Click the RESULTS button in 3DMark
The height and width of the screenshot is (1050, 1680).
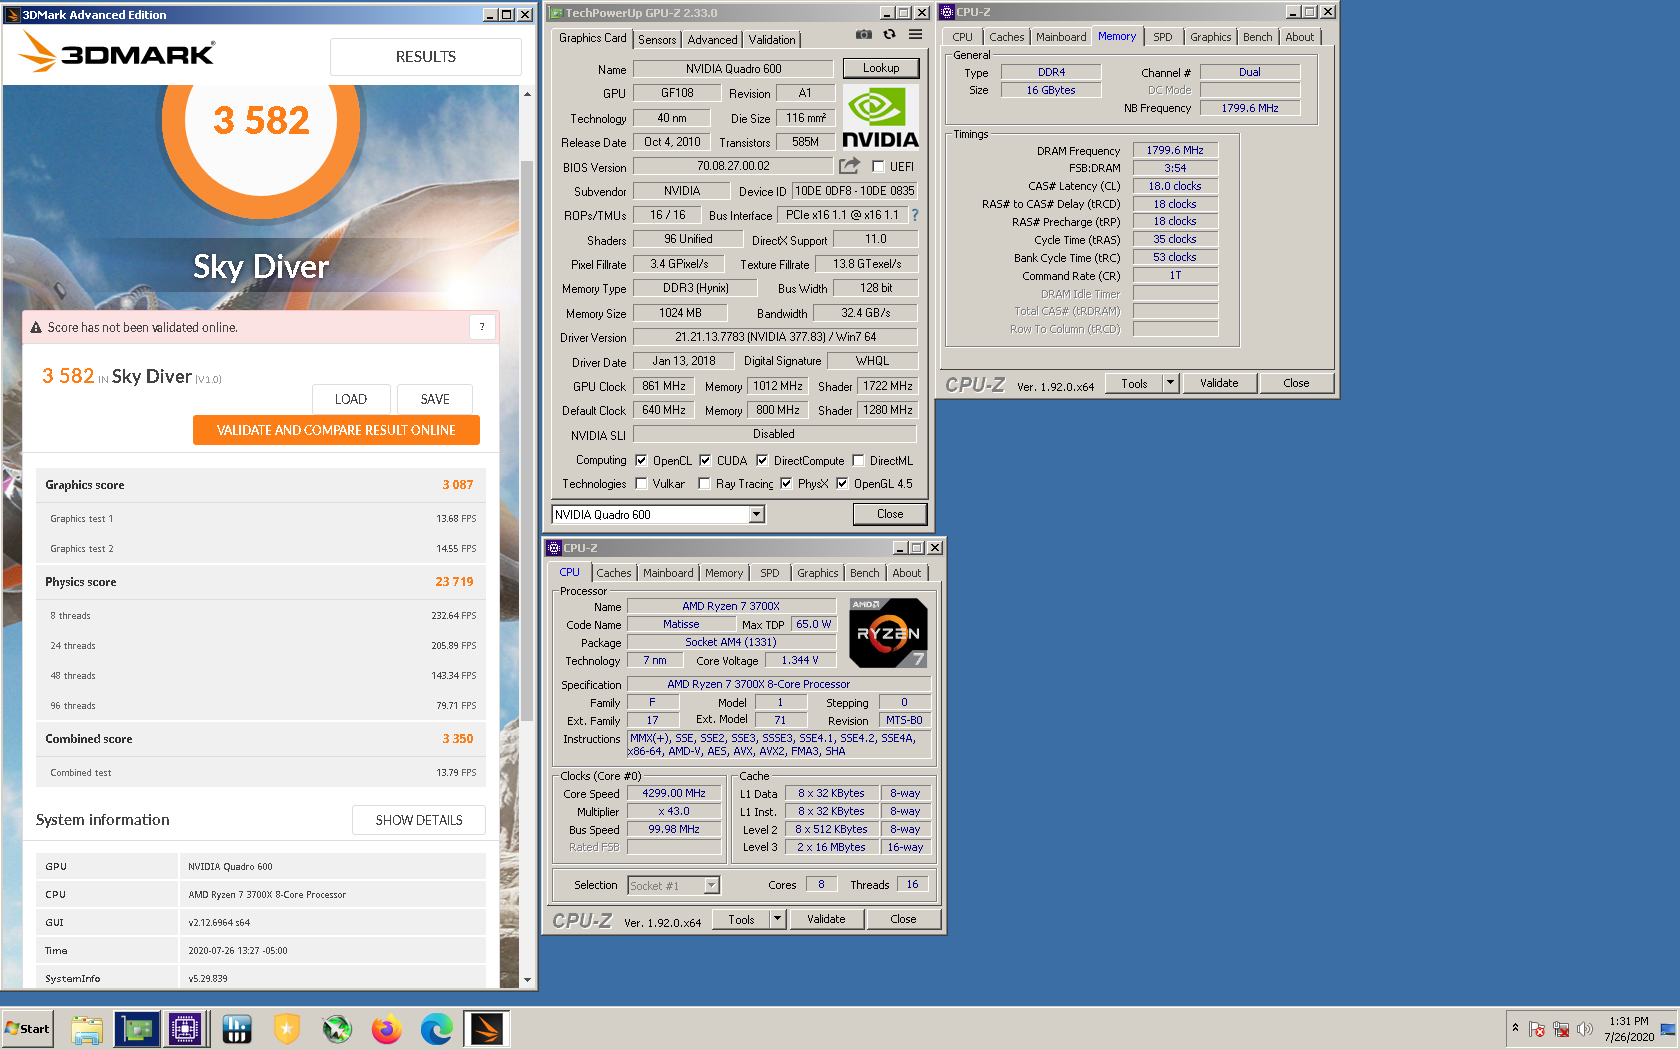click(426, 57)
